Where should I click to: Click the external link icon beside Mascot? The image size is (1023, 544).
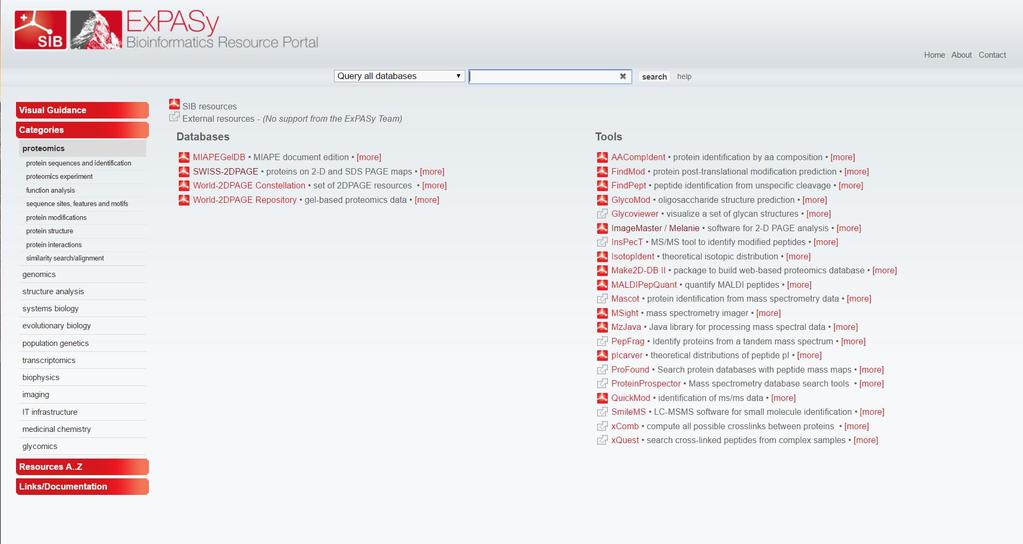602,298
